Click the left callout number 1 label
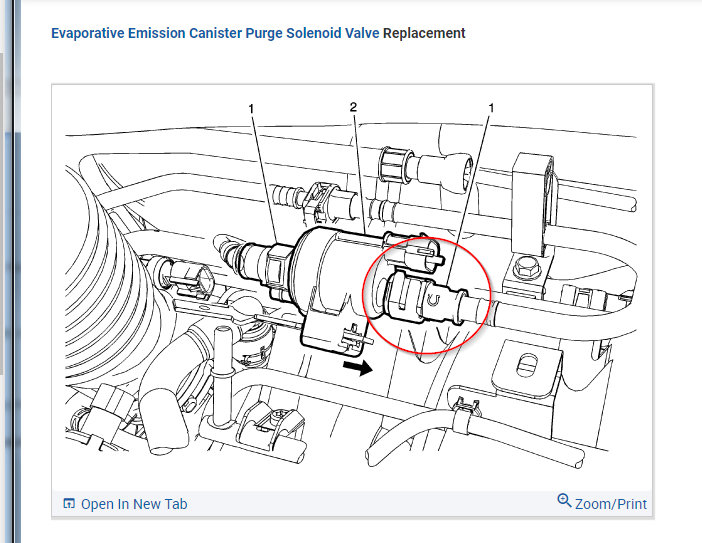 click(x=251, y=109)
